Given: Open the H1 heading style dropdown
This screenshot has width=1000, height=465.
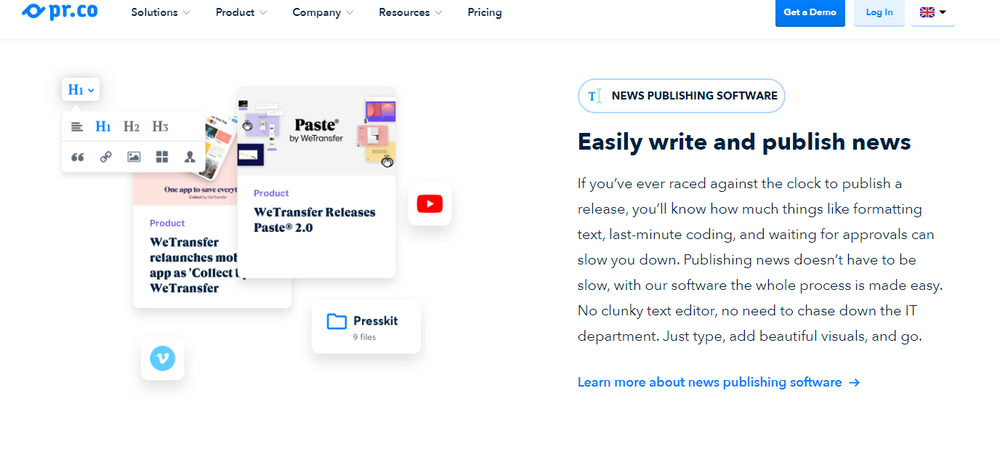Looking at the screenshot, I should click(x=81, y=90).
